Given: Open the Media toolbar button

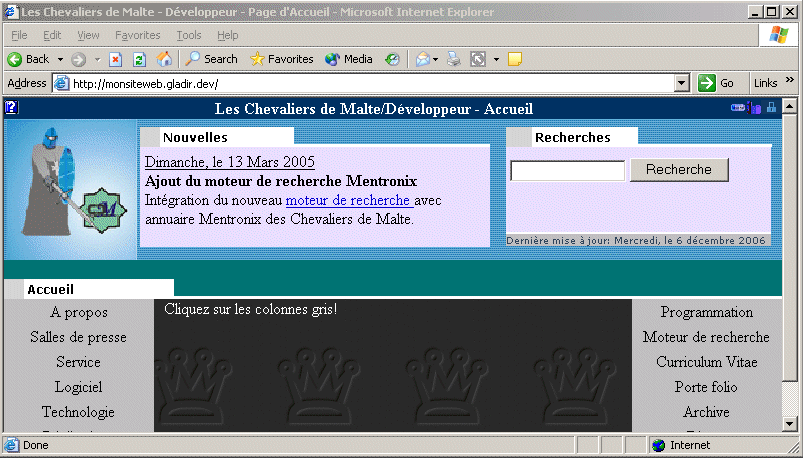Looking at the screenshot, I should 348,59.
